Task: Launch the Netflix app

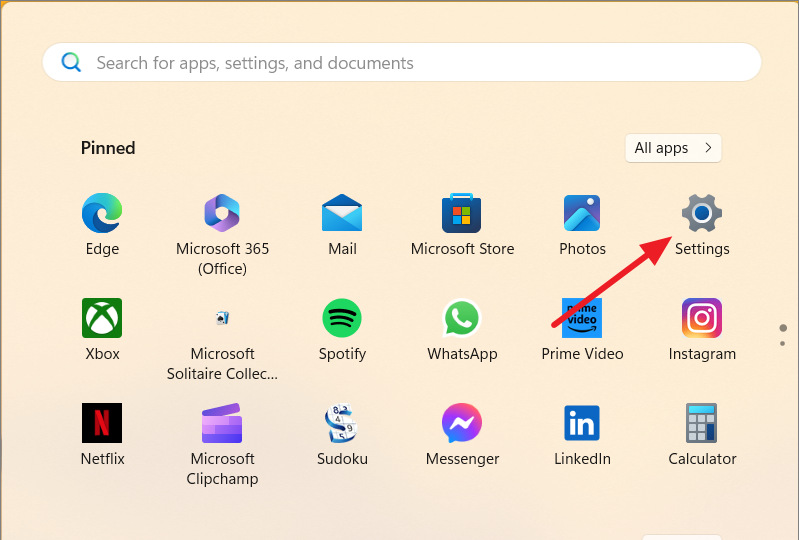Action: 102,423
